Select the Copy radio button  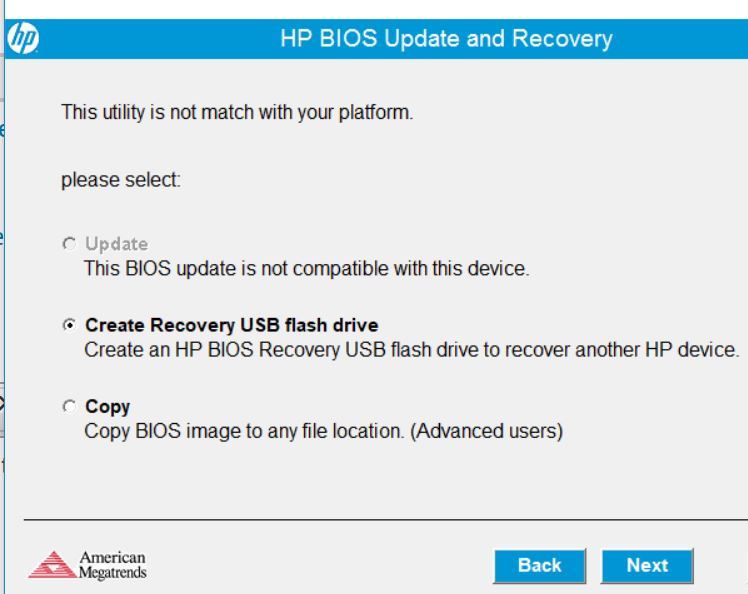tap(69, 406)
